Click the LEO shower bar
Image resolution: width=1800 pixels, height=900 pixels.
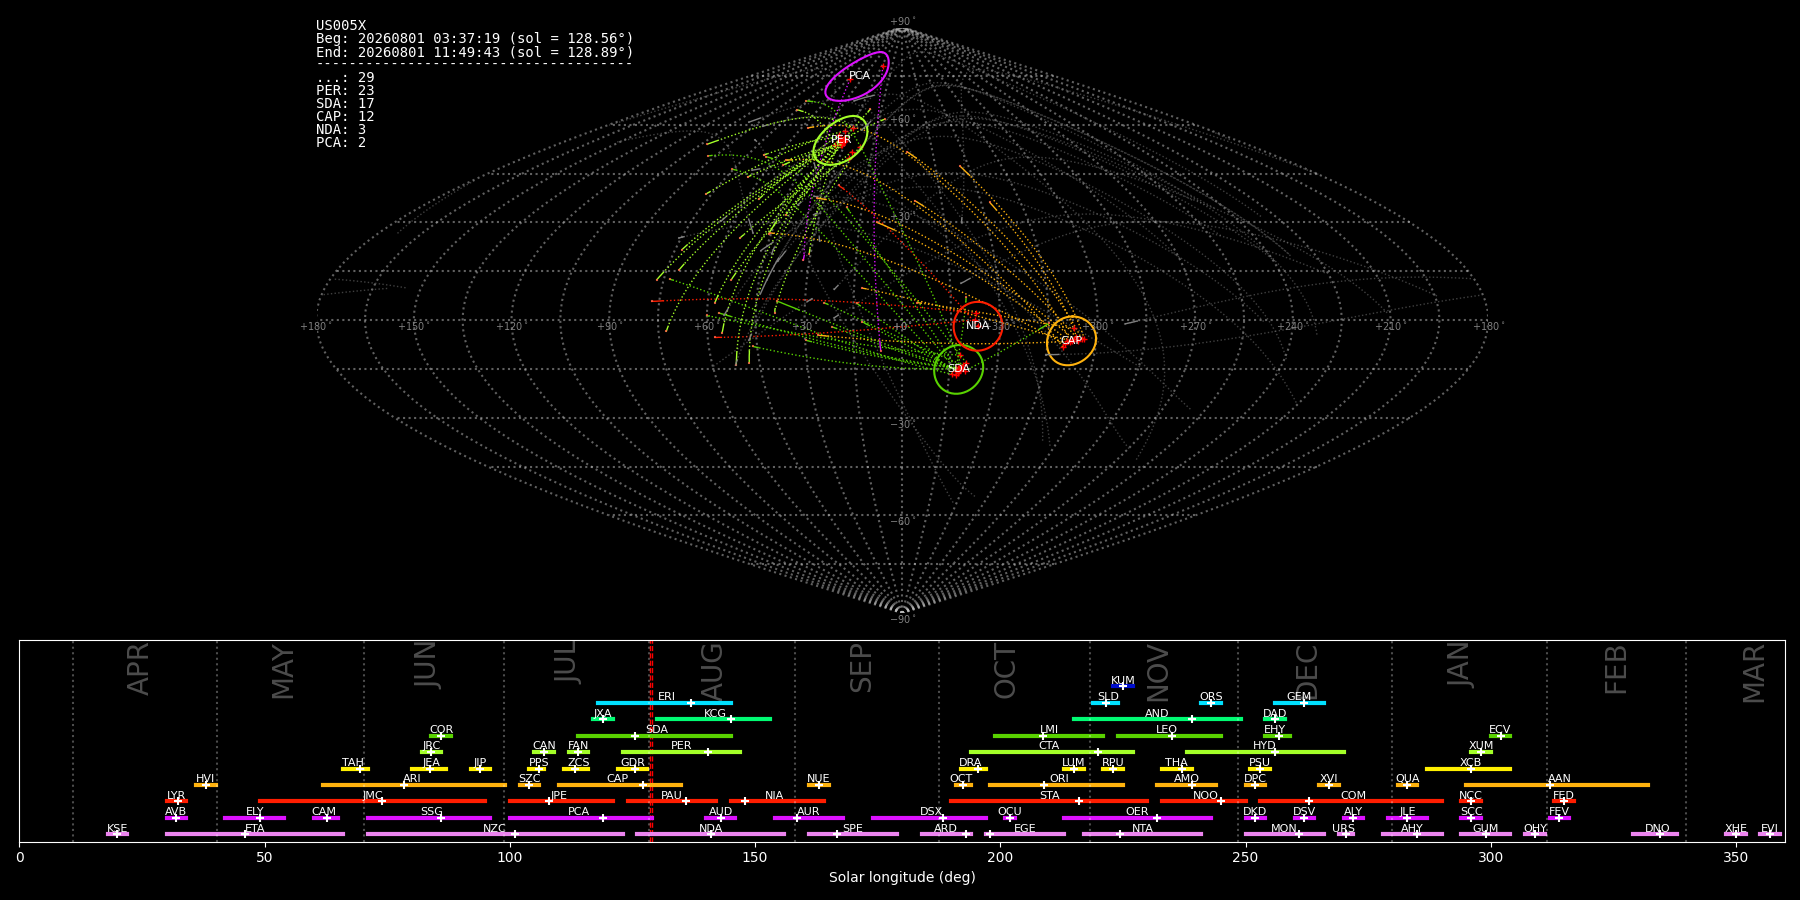(1169, 736)
